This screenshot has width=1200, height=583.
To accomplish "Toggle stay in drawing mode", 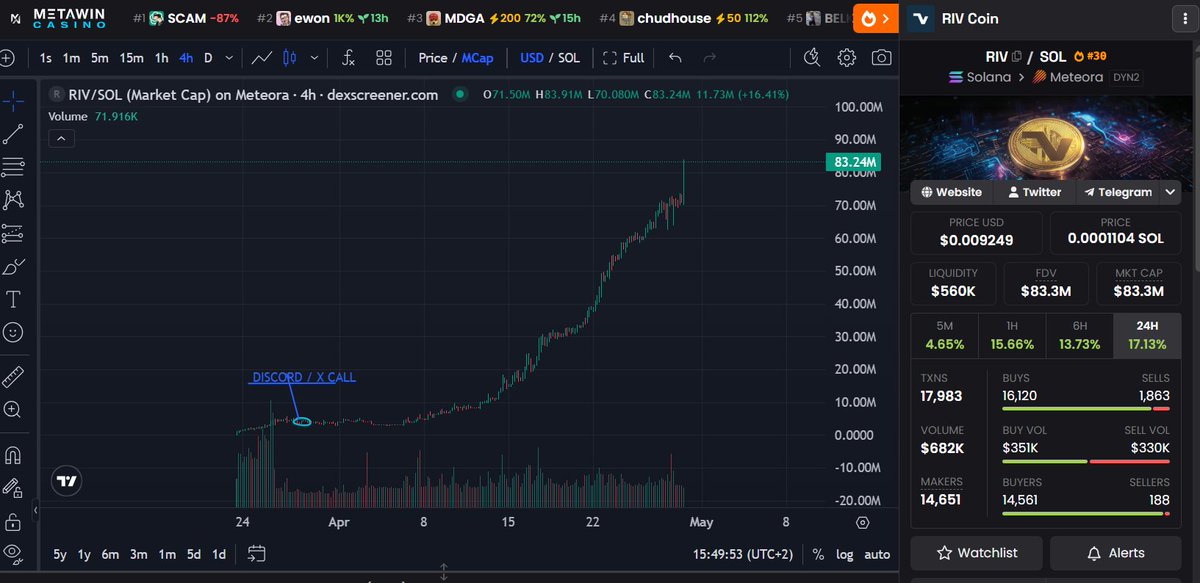I will coord(13,488).
